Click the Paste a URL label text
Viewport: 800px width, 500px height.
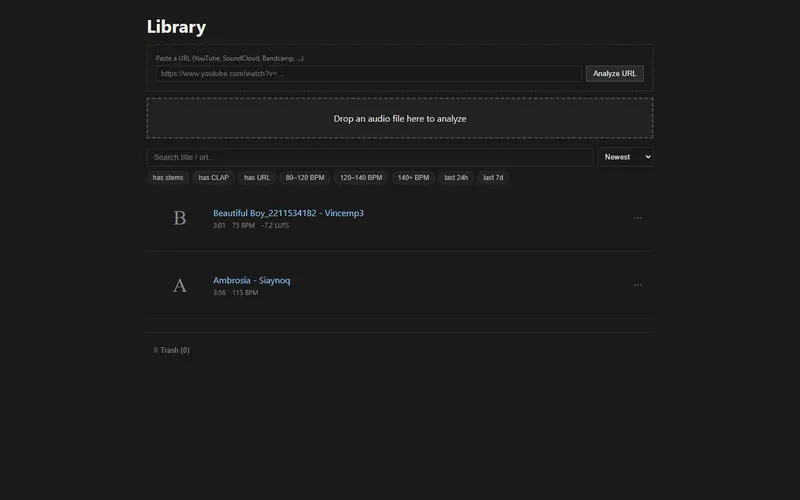click(230, 58)
